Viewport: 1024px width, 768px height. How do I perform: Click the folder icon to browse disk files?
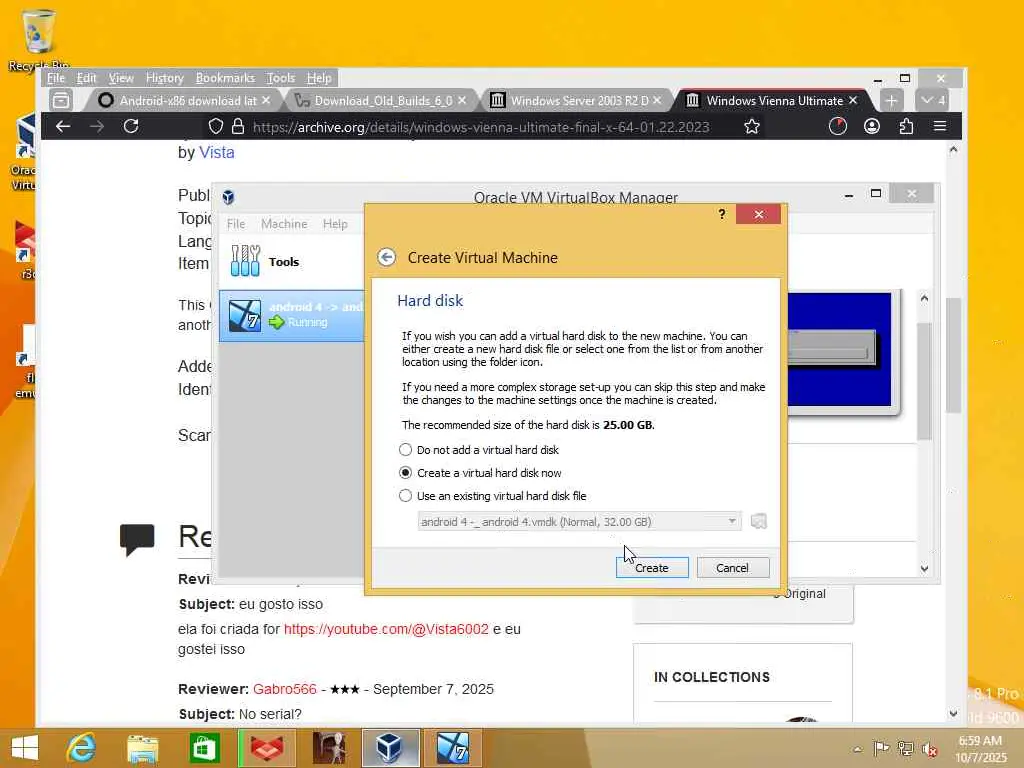coord(758,521)
